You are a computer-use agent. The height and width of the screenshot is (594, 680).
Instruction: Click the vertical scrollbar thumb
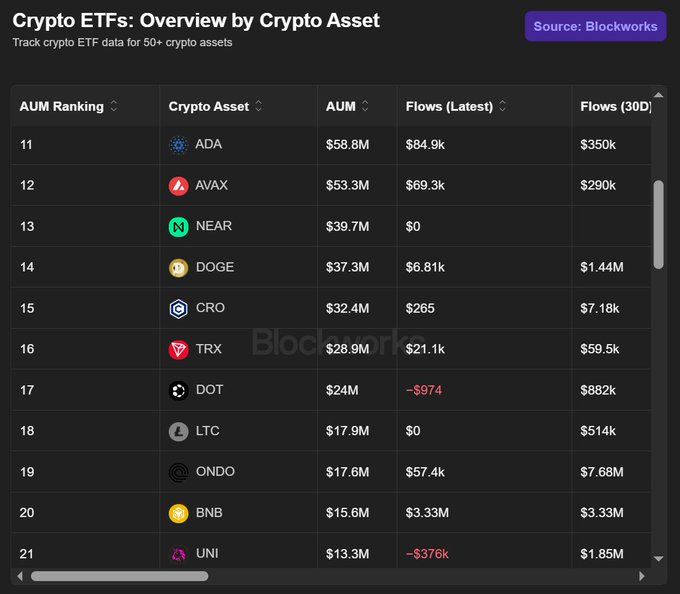[658, 225]
